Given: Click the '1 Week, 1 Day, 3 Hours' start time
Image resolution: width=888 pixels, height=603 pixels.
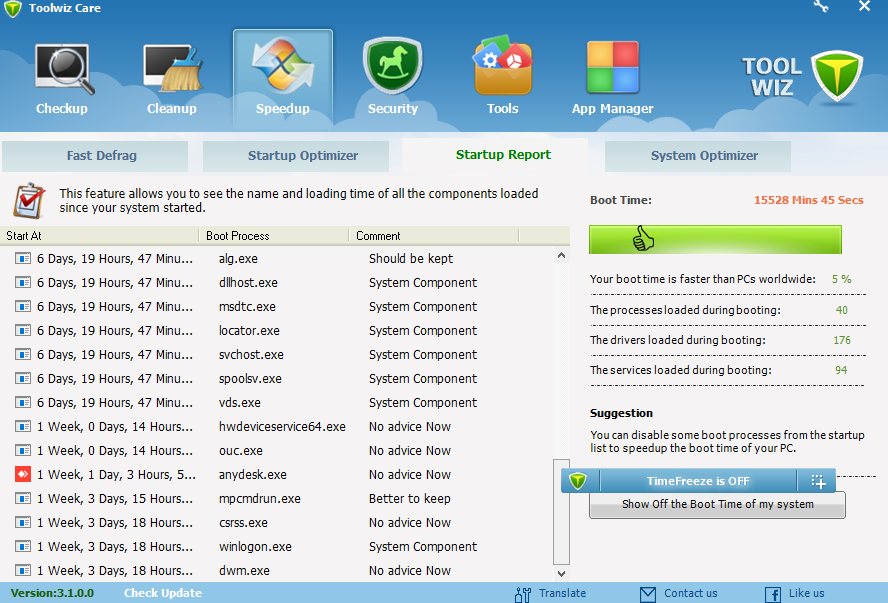Looking at the screenshot, I should 116,474.
